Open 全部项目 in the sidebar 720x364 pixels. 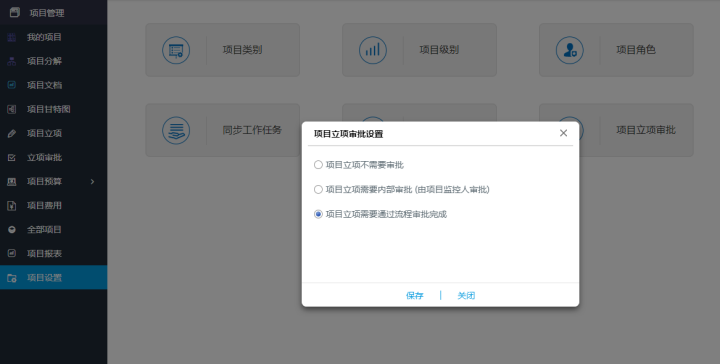pyautogui.click(x=53, y=230)
